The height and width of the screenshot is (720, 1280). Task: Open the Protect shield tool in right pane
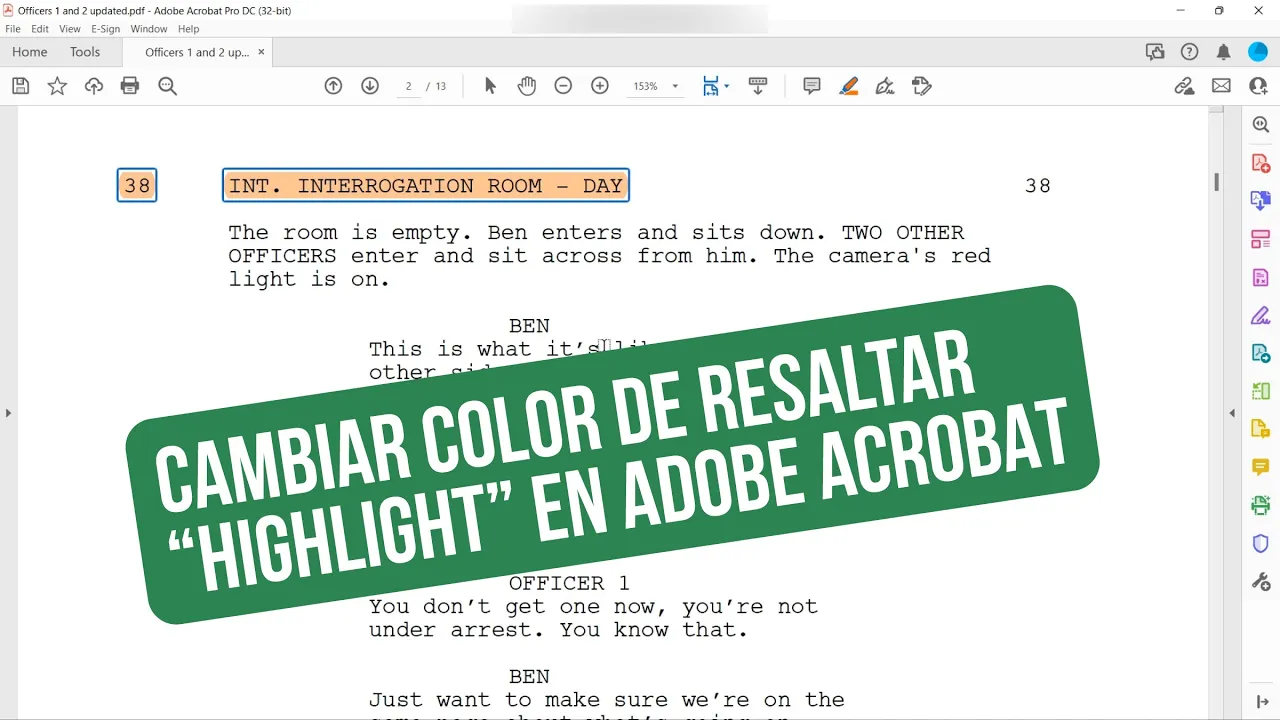pyautogui.click(x=1260, y=544)
